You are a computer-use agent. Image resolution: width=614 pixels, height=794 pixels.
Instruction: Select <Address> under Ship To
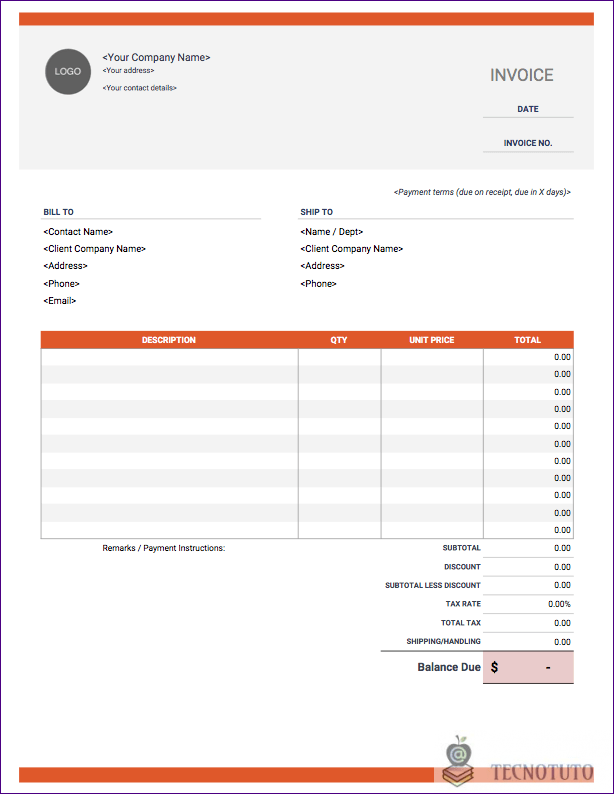pos(322,265)
